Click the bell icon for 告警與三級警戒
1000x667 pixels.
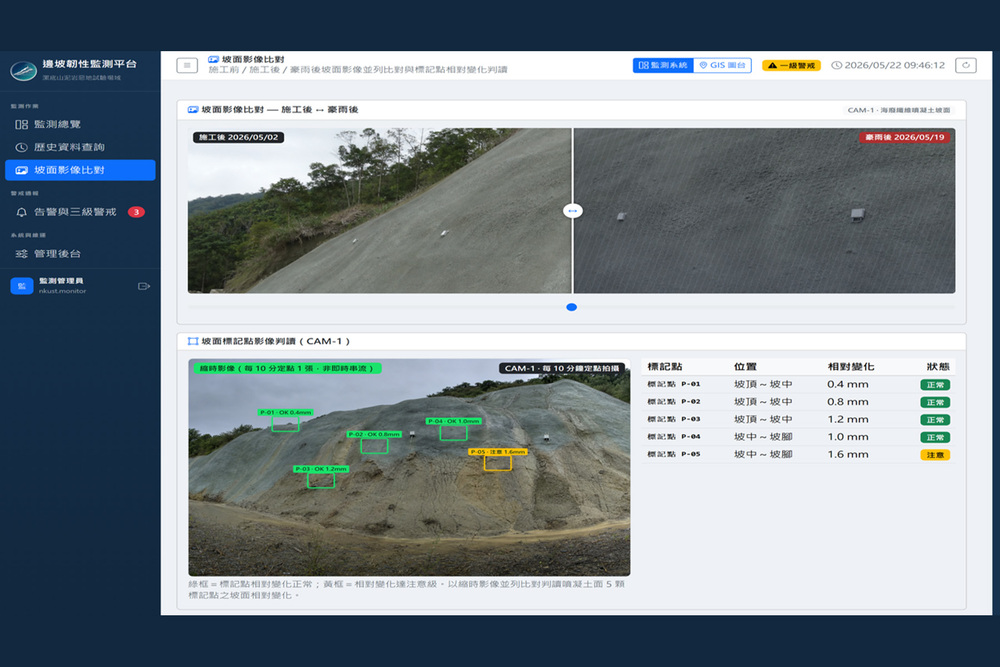(22, 212)
